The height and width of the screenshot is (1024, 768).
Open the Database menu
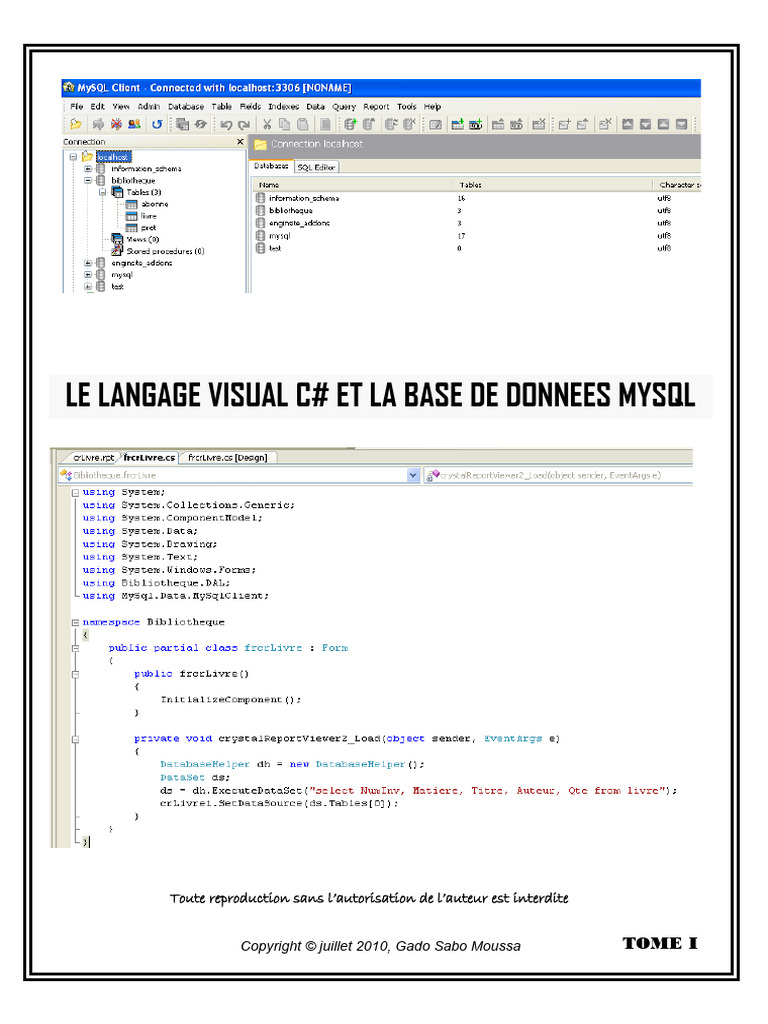click(x=185, y=106)
